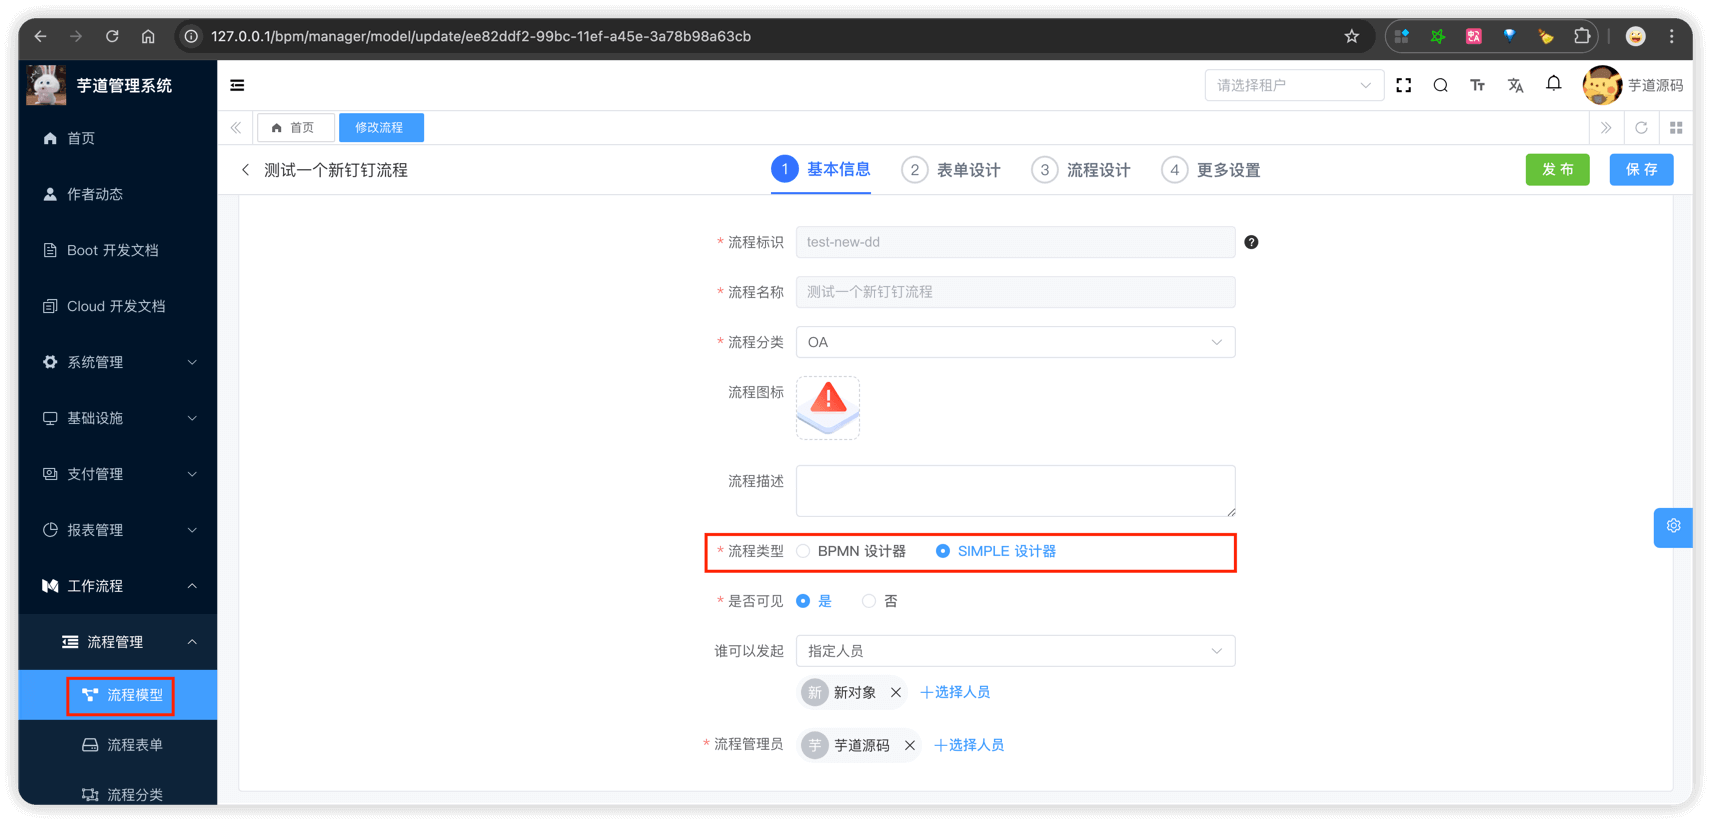Set 是否可见 to 否
This screenshot has height=823, width=1711.
click(x=880, y=601)
